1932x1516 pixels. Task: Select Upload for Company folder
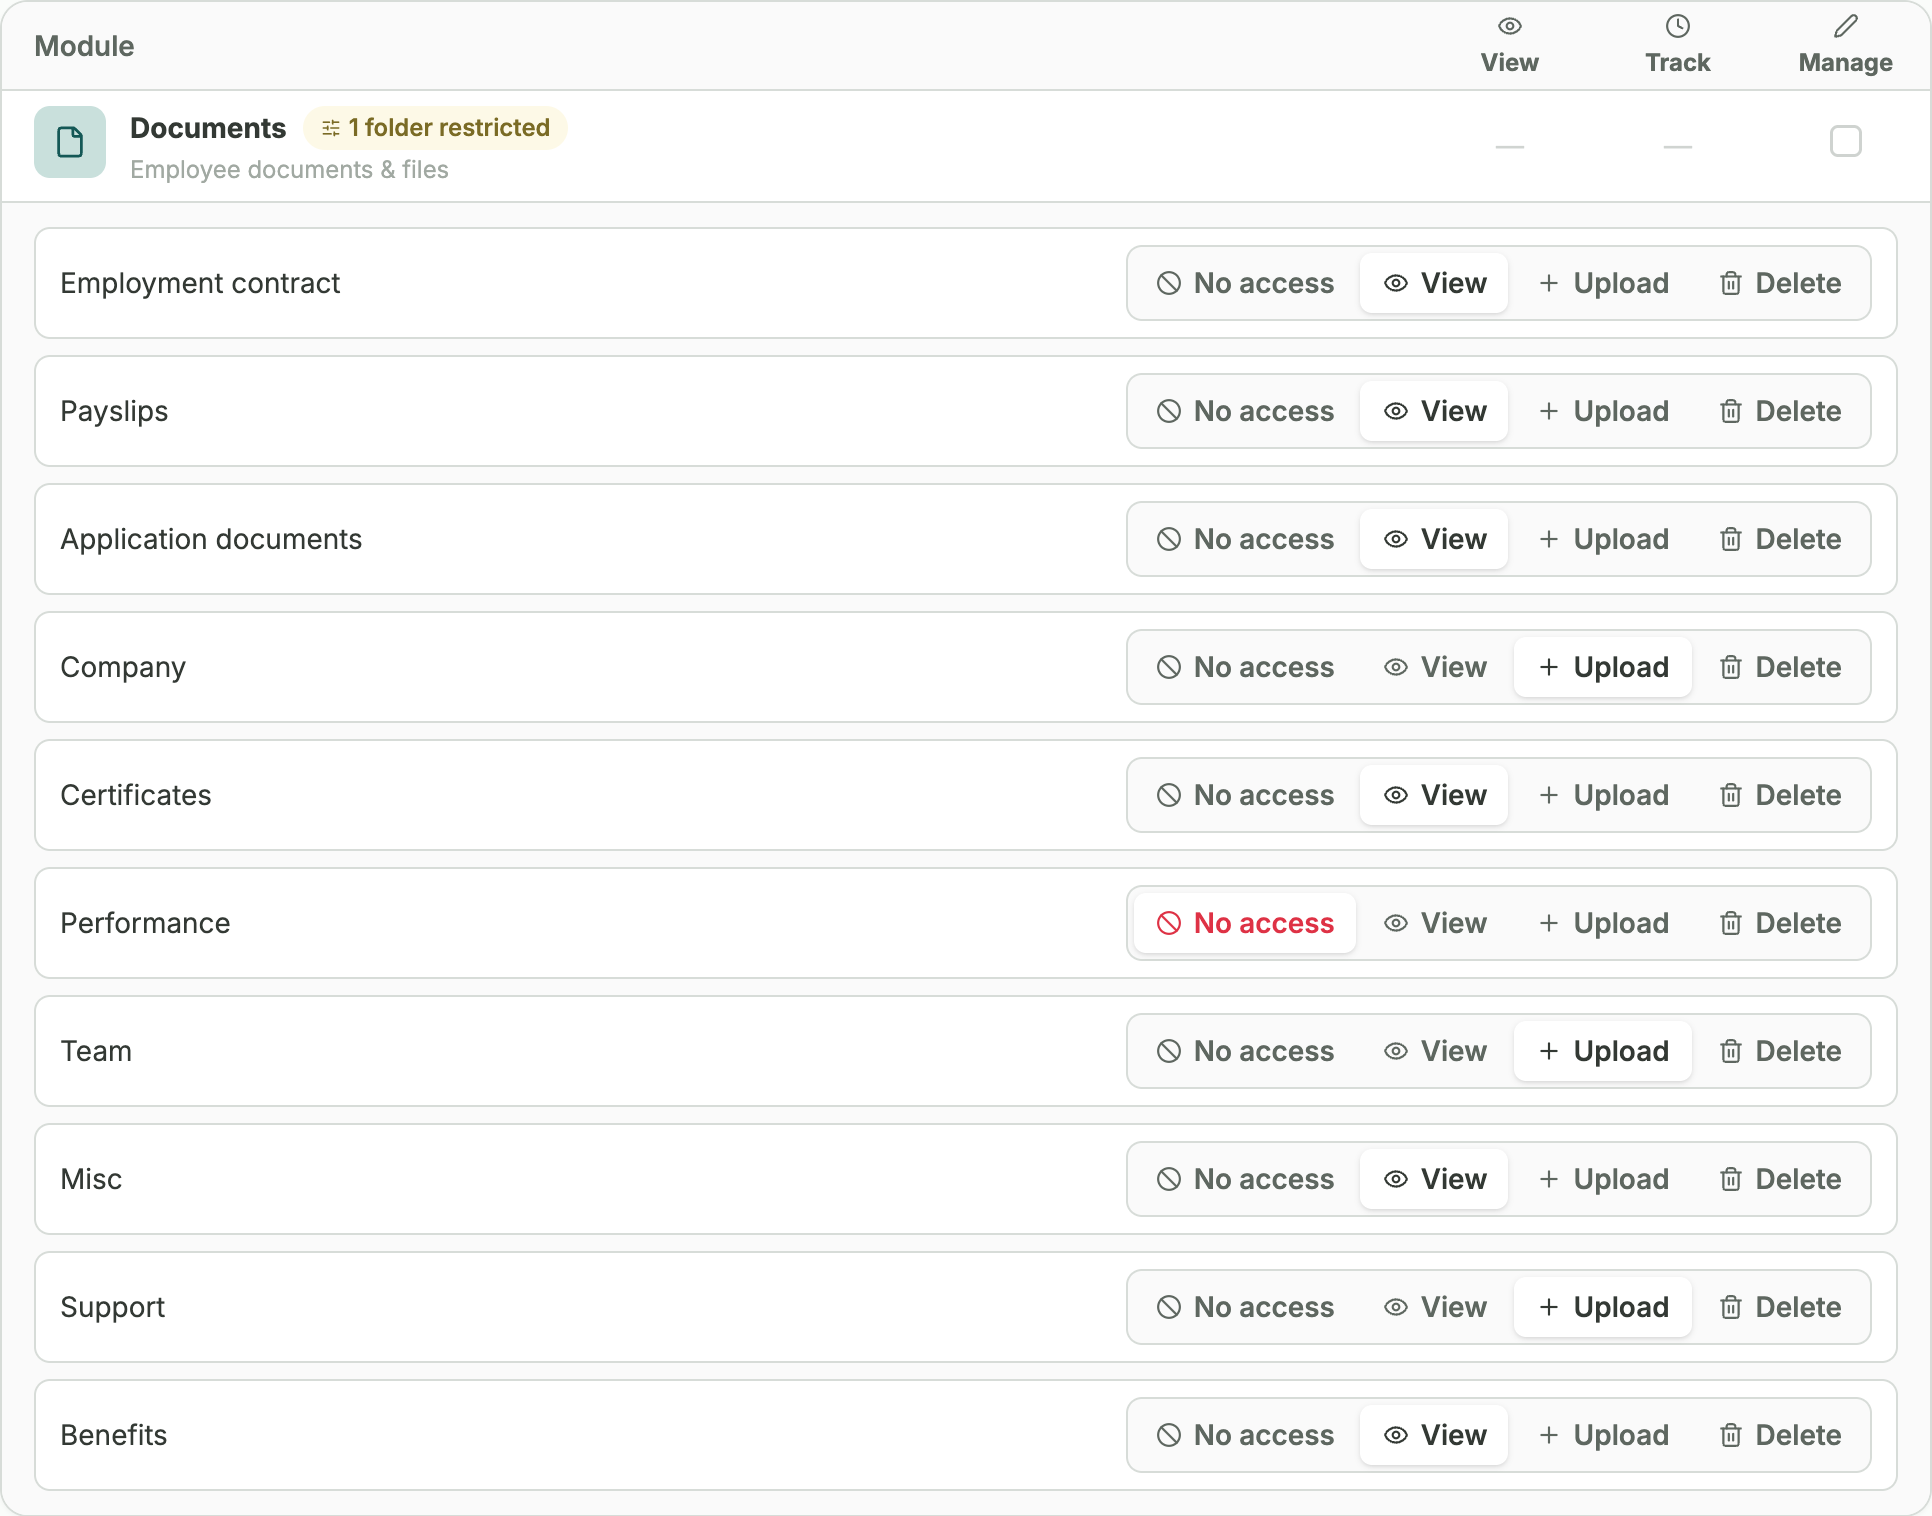1603,667
